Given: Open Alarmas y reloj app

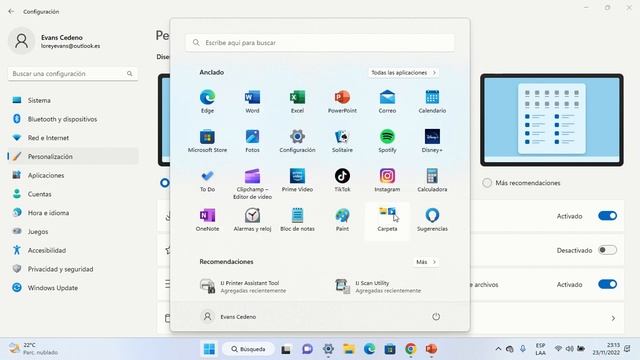Looking at the screenshot, I should [x=252, y=220].
